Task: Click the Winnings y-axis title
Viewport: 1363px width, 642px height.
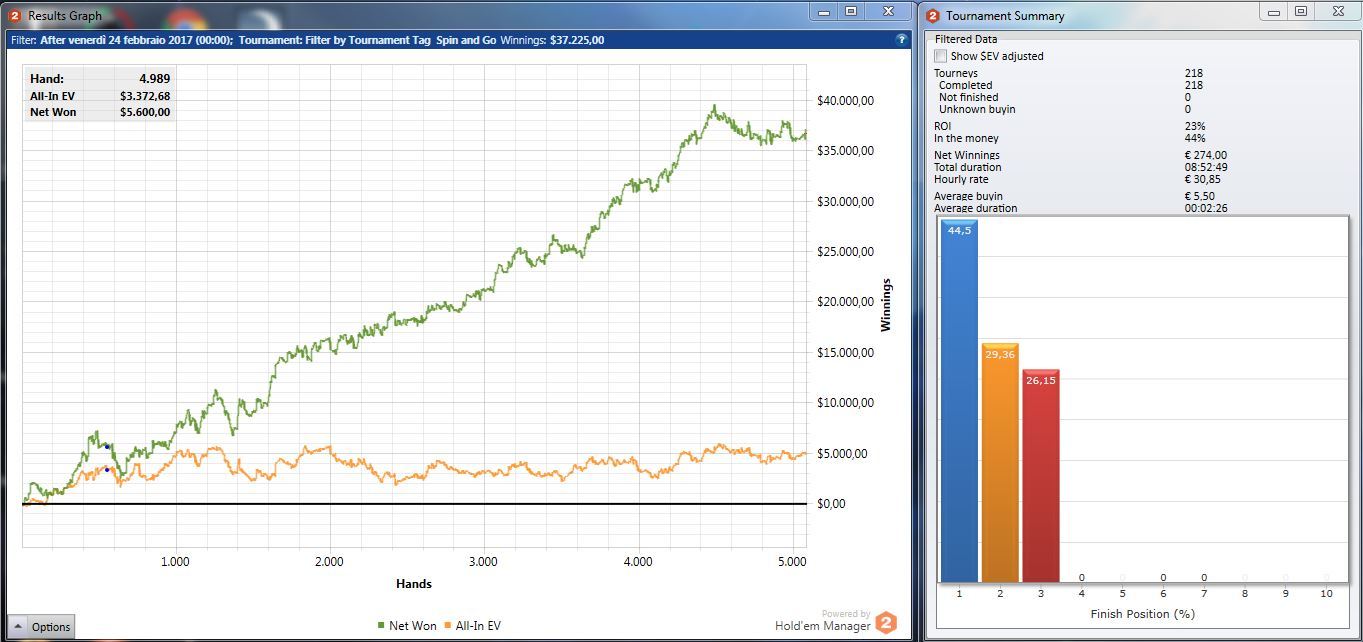Action: pos(885,305)
